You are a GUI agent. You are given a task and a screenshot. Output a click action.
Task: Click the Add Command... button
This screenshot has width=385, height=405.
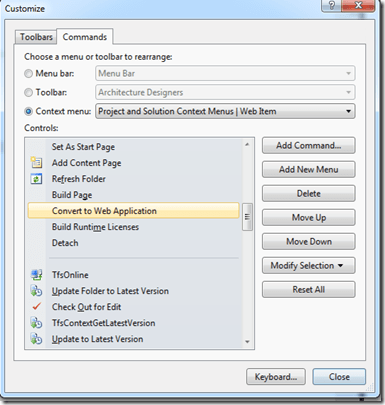pos(309,146)
